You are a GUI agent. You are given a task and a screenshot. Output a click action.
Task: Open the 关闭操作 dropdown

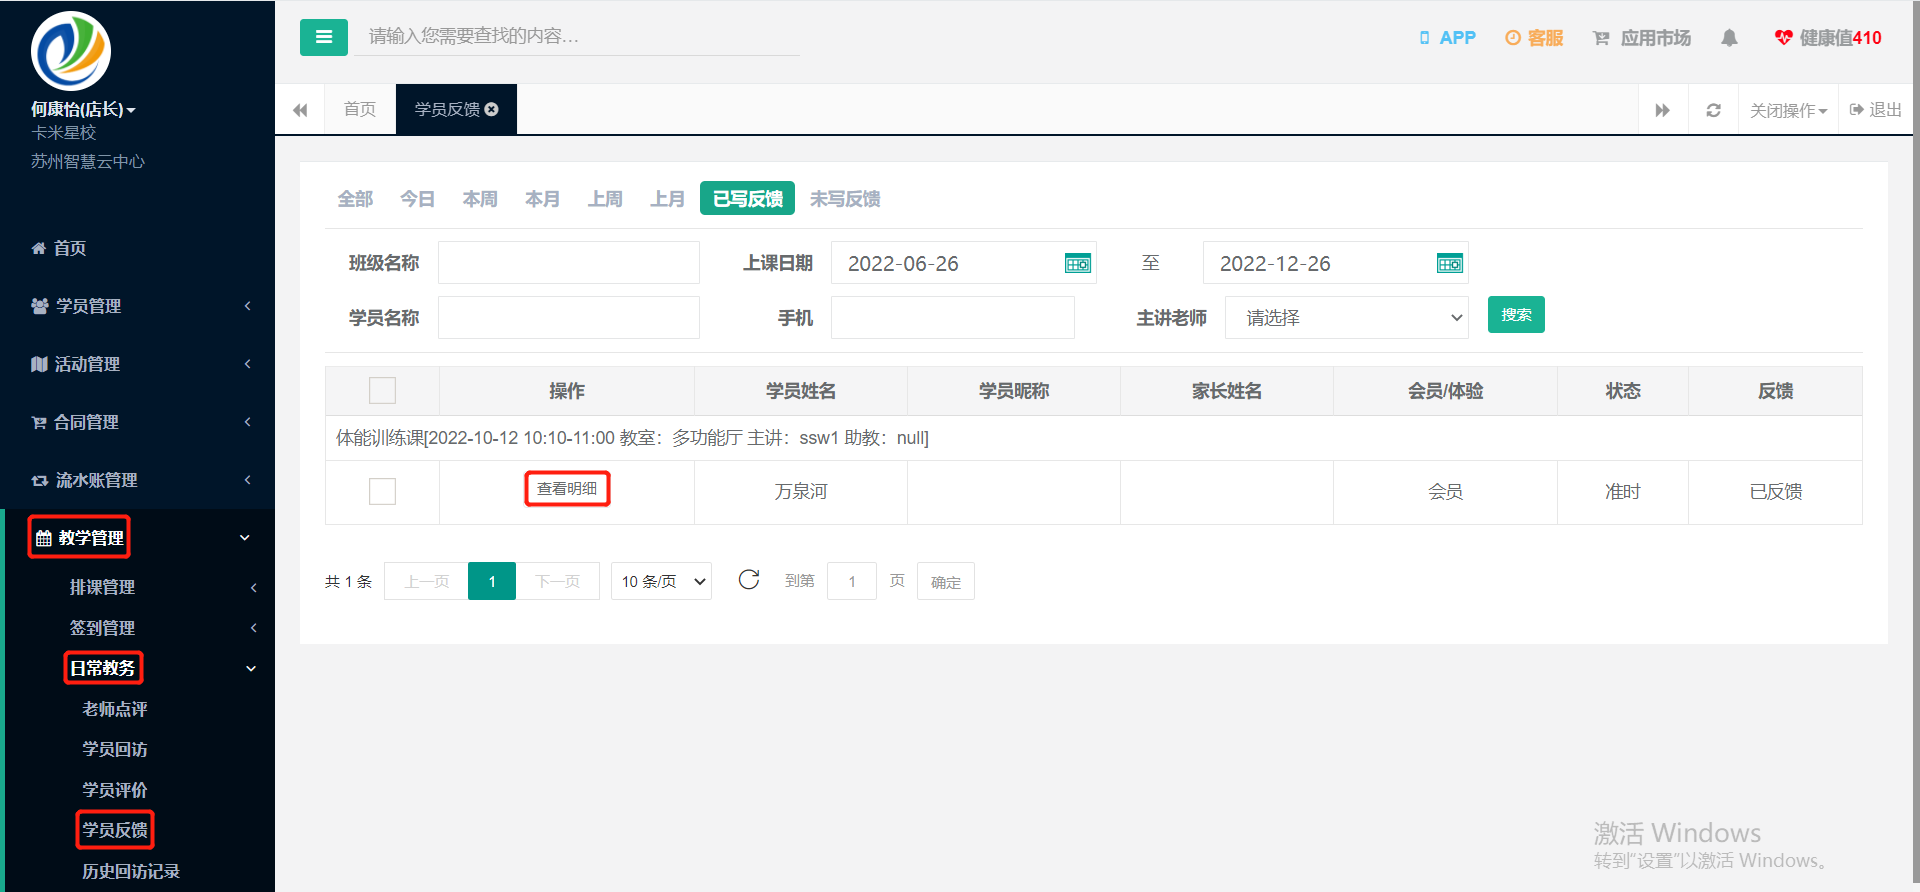click(1788, 110)
